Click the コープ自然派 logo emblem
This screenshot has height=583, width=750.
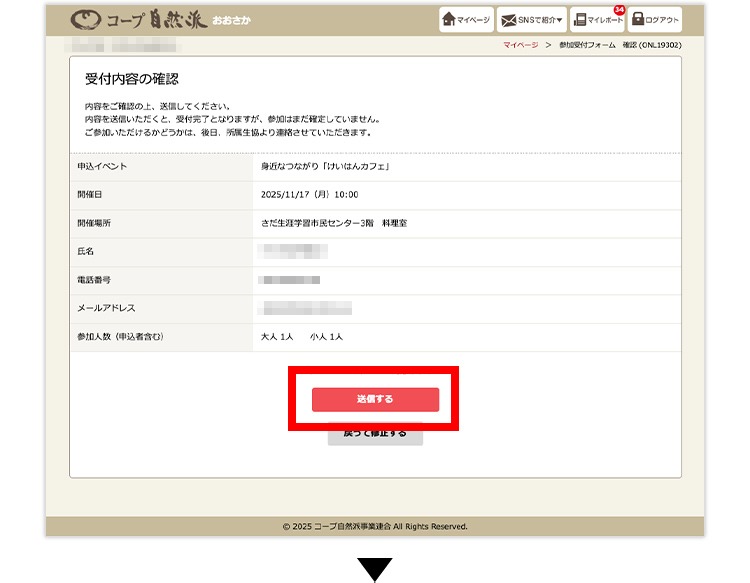coord(86,20)
